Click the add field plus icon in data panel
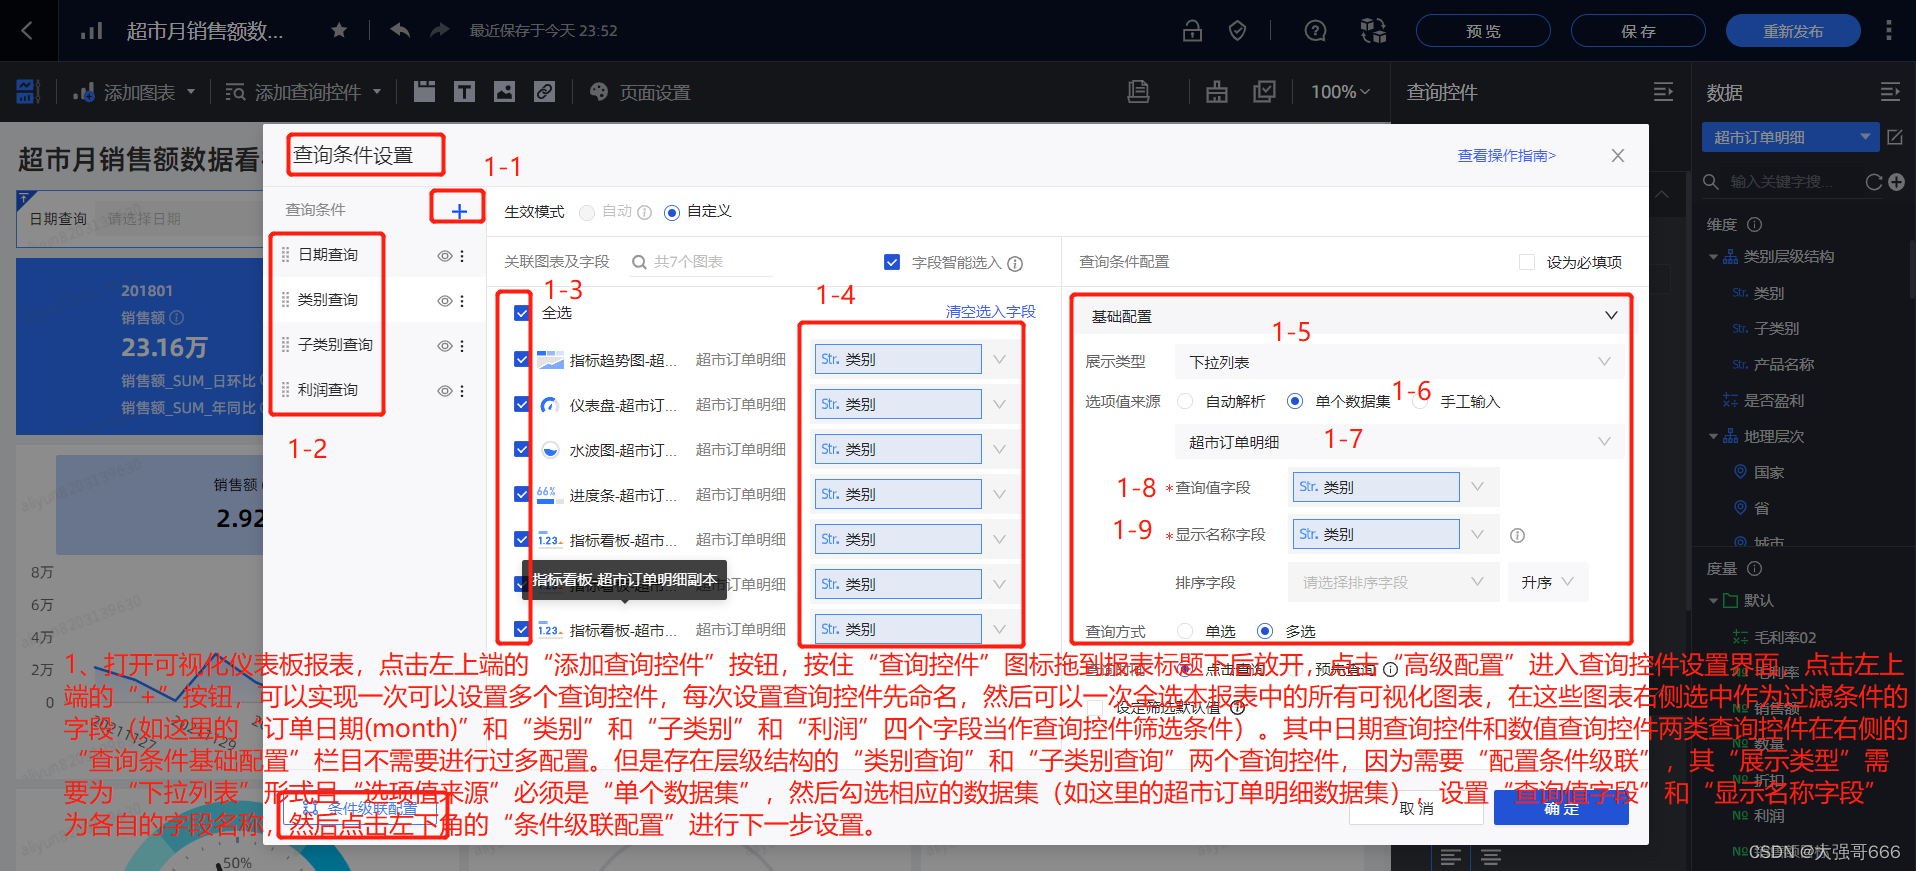Screen dimensions: 1916x871 click(x=1896, y=182)
